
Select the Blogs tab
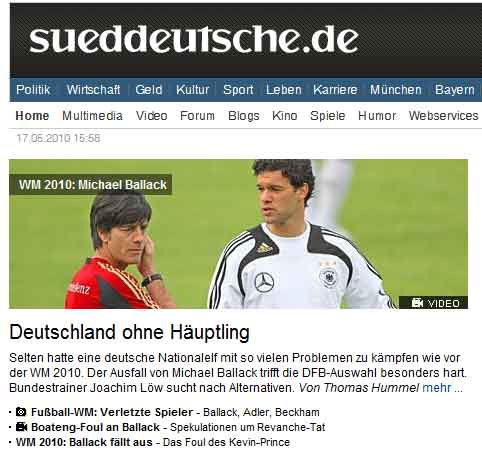pos(244,116)
